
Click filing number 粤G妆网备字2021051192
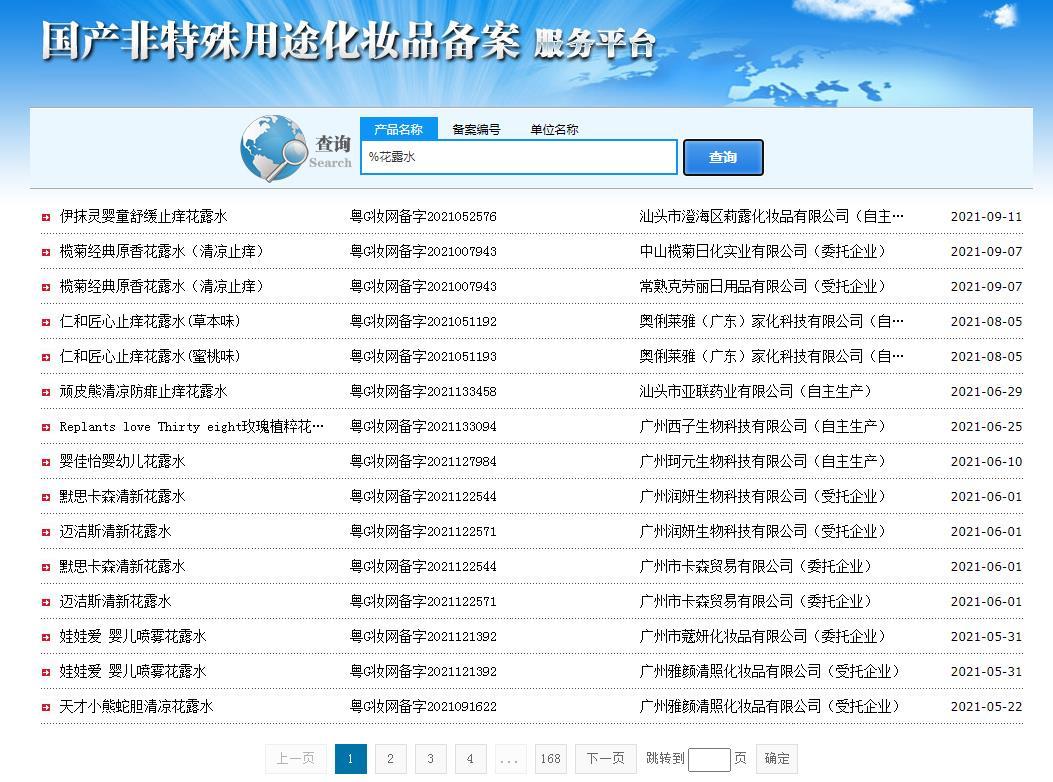423,321
